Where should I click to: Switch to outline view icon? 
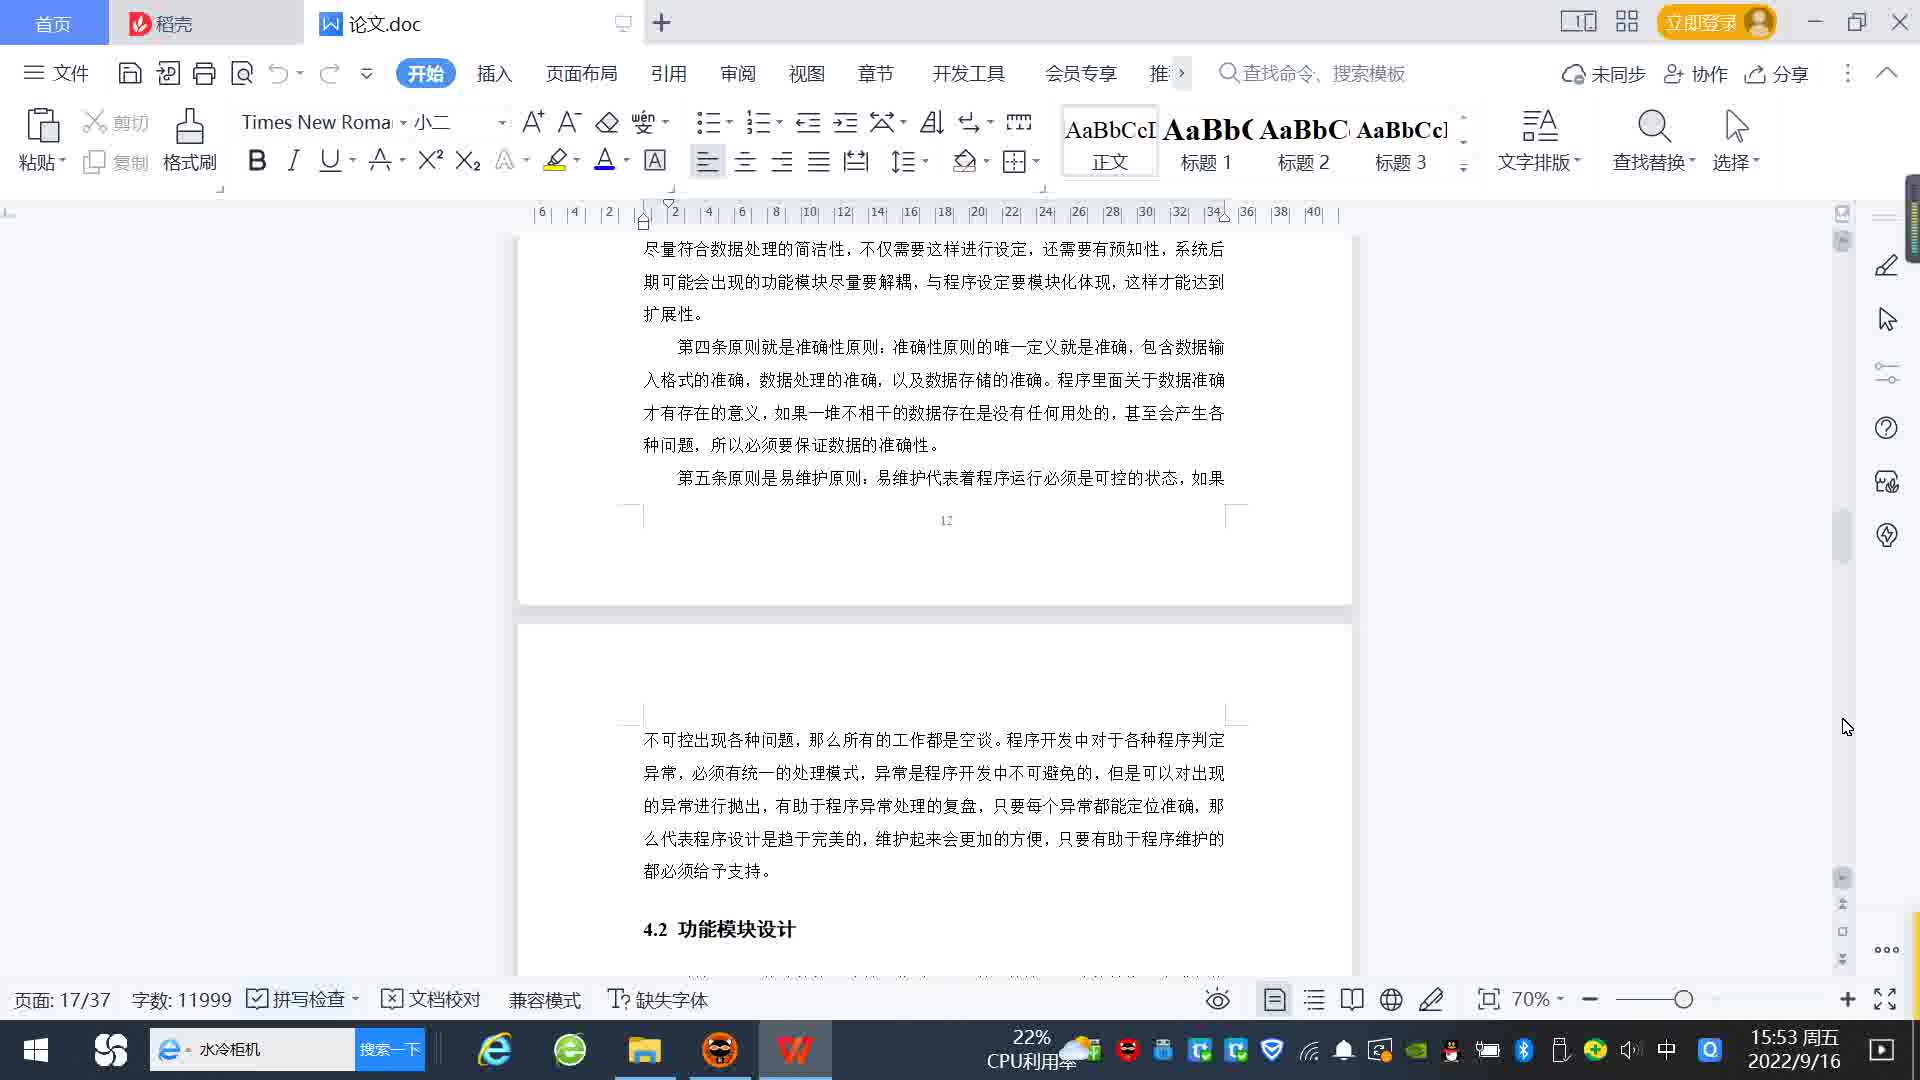point(1314,999)
